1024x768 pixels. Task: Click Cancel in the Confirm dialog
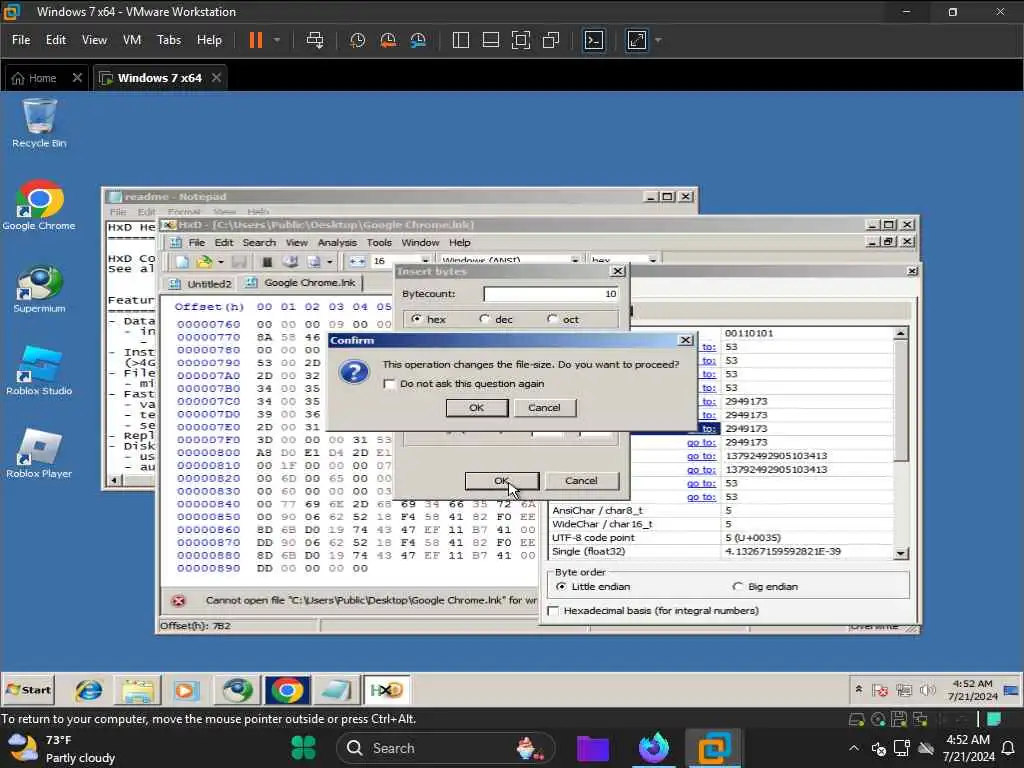(544, 408)
